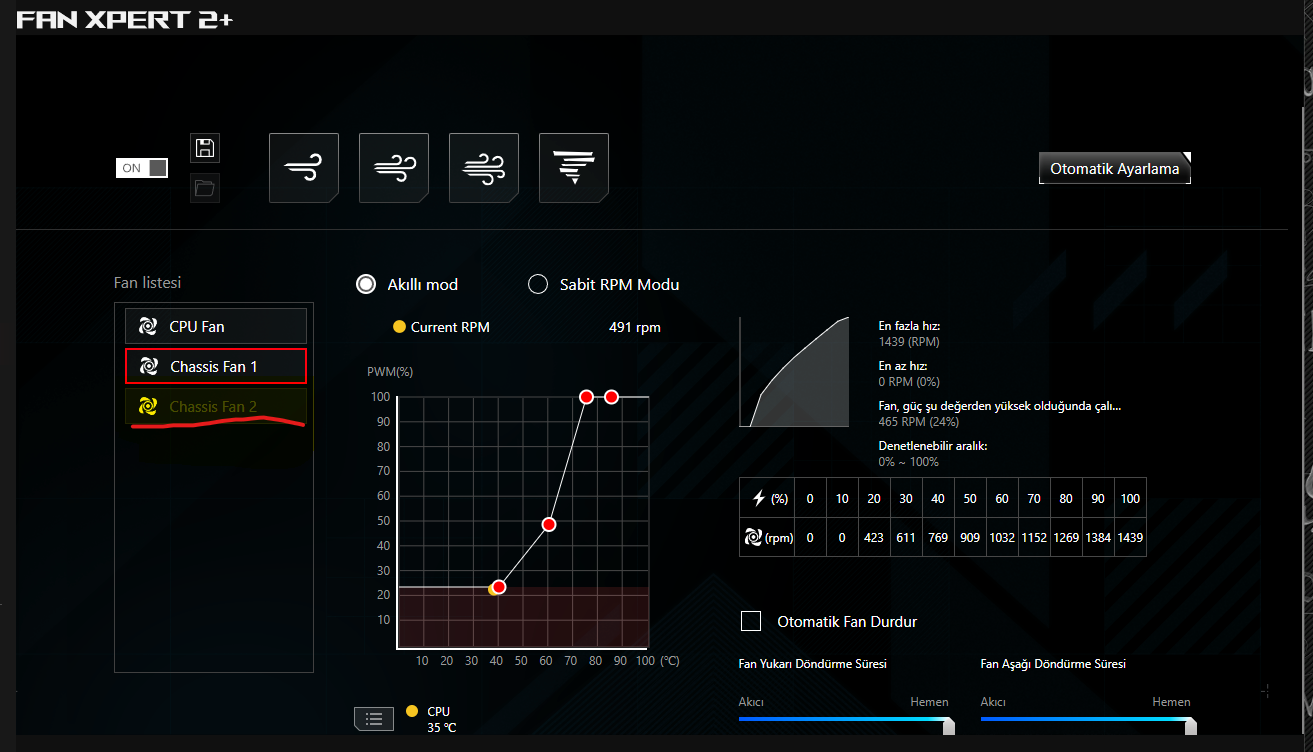Select the Turbo fan mode icon

(x=484, y=168)
